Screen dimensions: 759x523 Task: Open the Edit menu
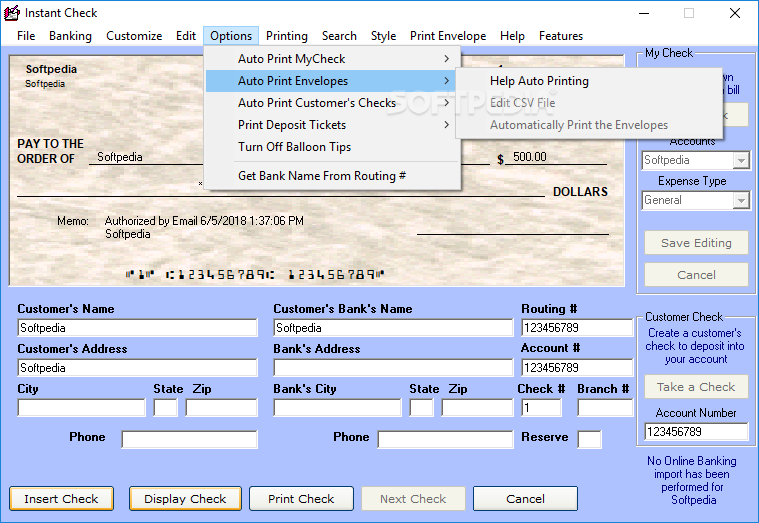point(186,36)
